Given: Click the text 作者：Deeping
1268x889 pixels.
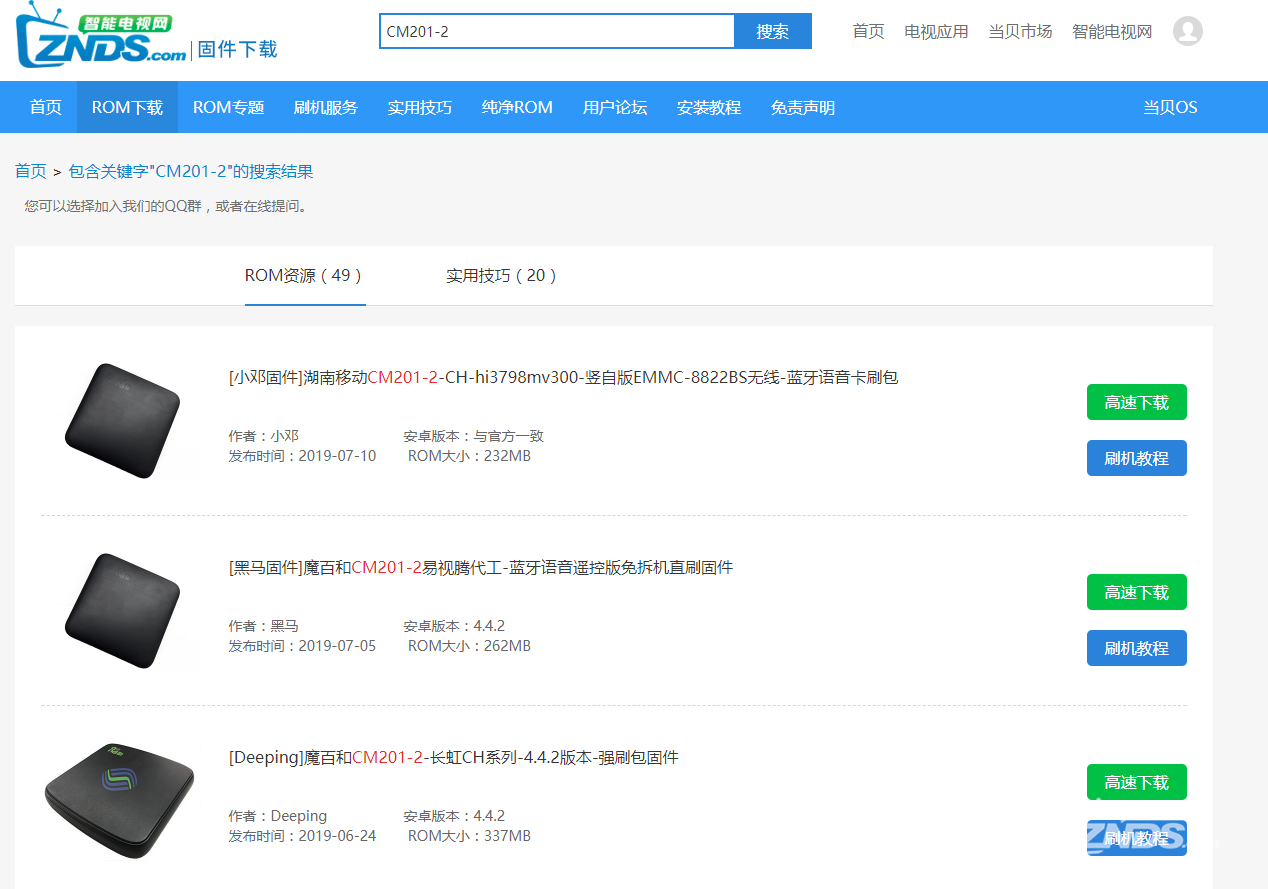Looking at the screenshot, I should coord(278,816).
